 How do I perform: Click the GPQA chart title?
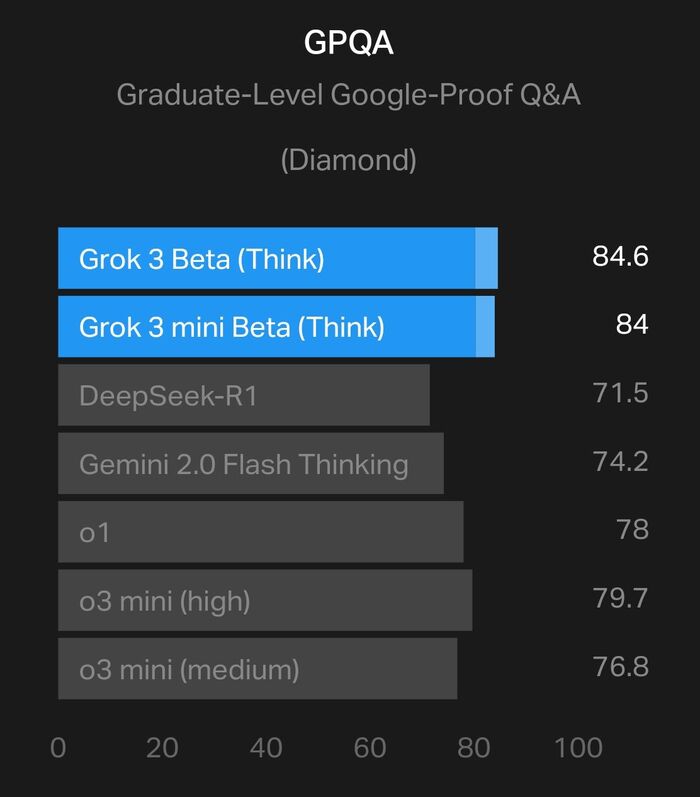click(x=349, y=44)
